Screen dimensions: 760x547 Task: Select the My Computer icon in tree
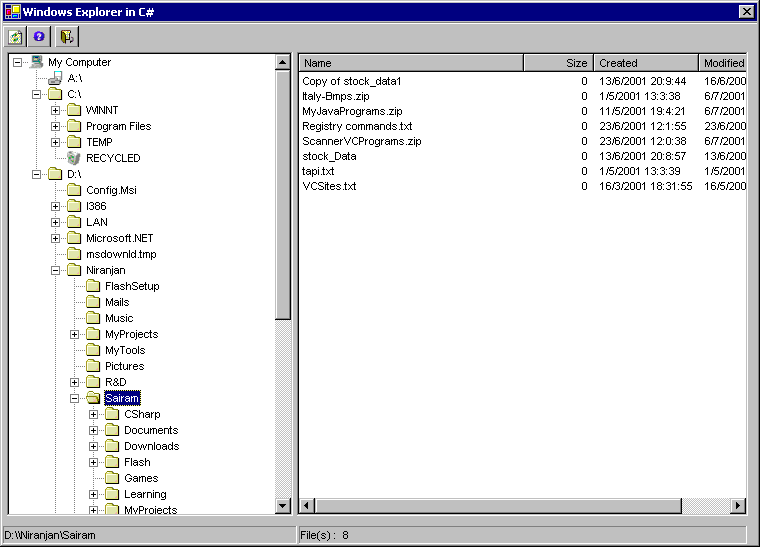(37, 62)
